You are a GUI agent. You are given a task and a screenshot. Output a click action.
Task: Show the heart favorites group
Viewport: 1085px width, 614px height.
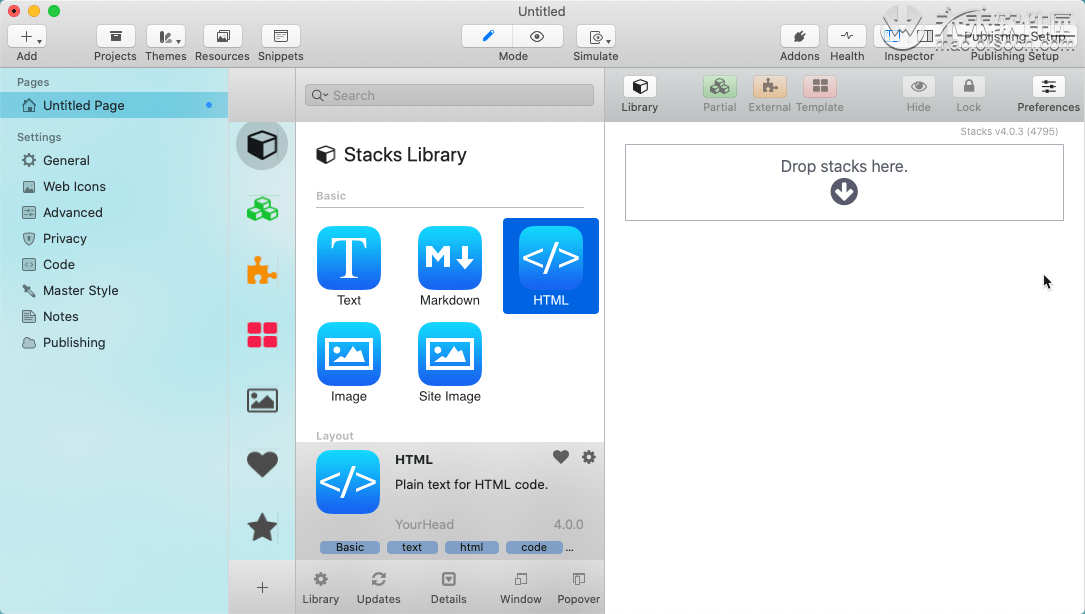pos(262,464)
